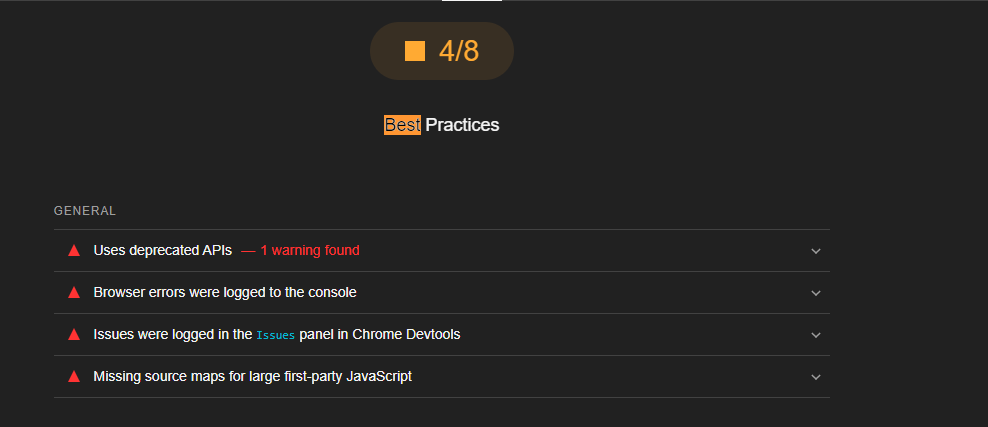The image size is (988, 427).
Task: Click the white bar at top
Action: pyautogui.click(x=472, y=1)
